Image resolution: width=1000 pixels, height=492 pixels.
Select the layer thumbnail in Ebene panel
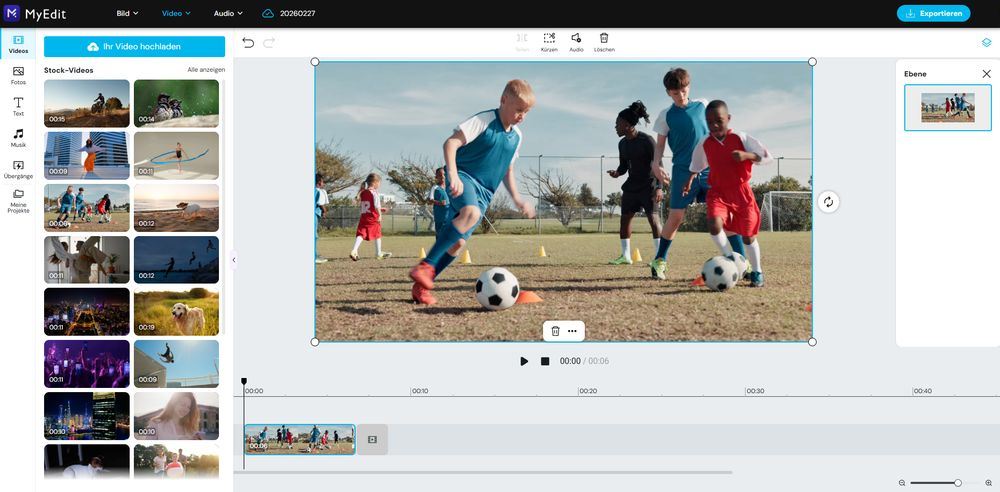point(948,108)
